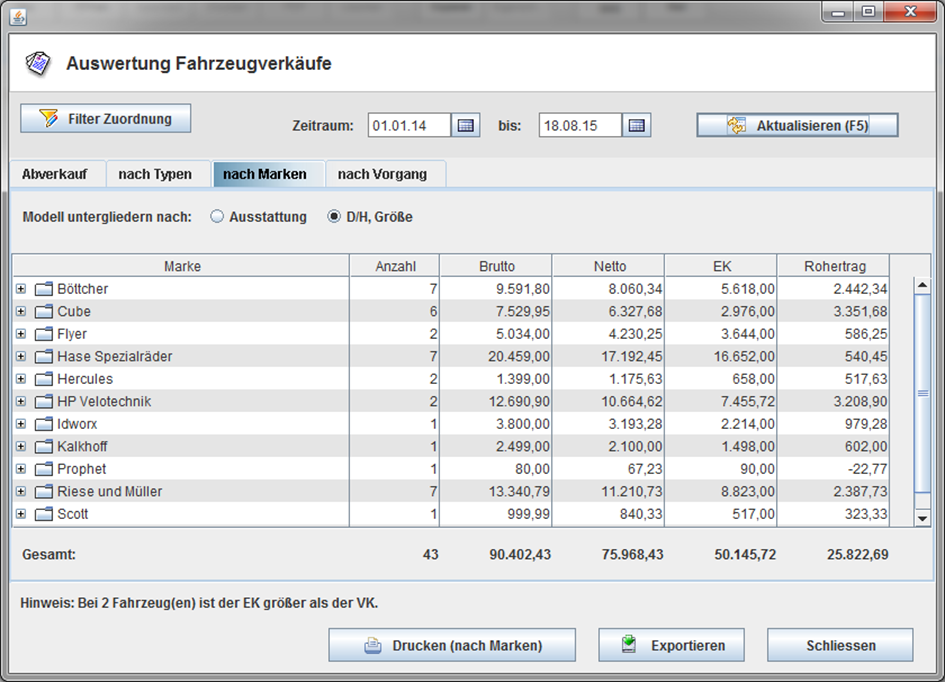
Task: Click the Exportieren button
Action: point(671,645)
